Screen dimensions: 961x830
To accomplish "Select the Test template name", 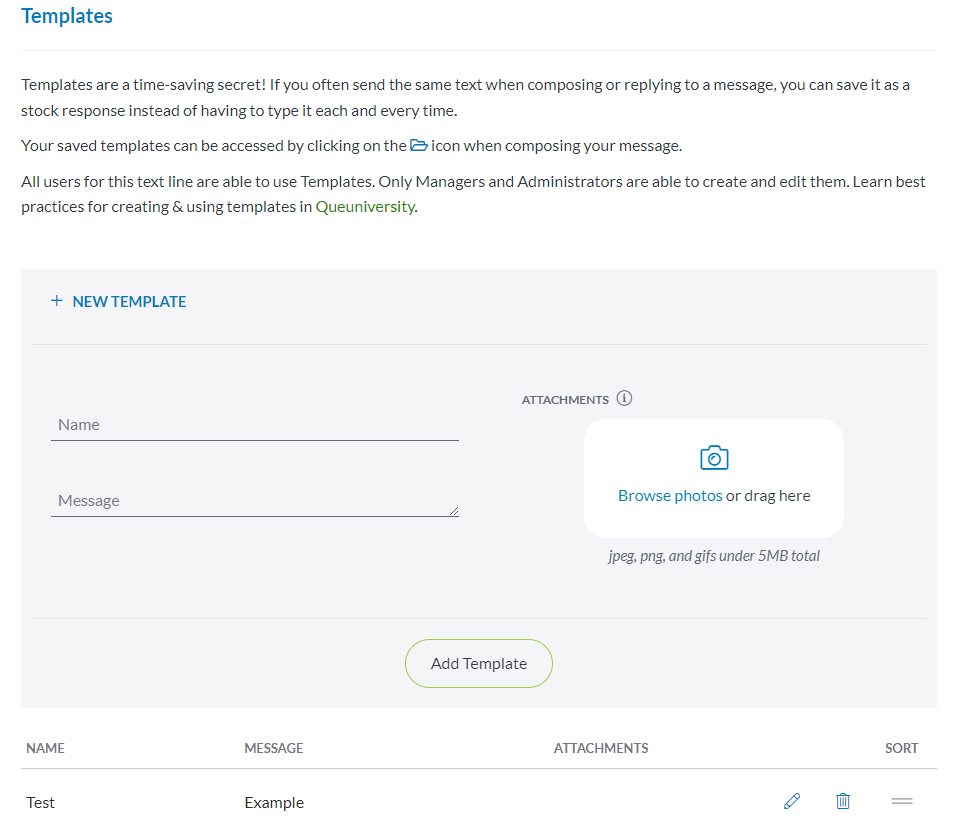I will [x=41, y=802].
